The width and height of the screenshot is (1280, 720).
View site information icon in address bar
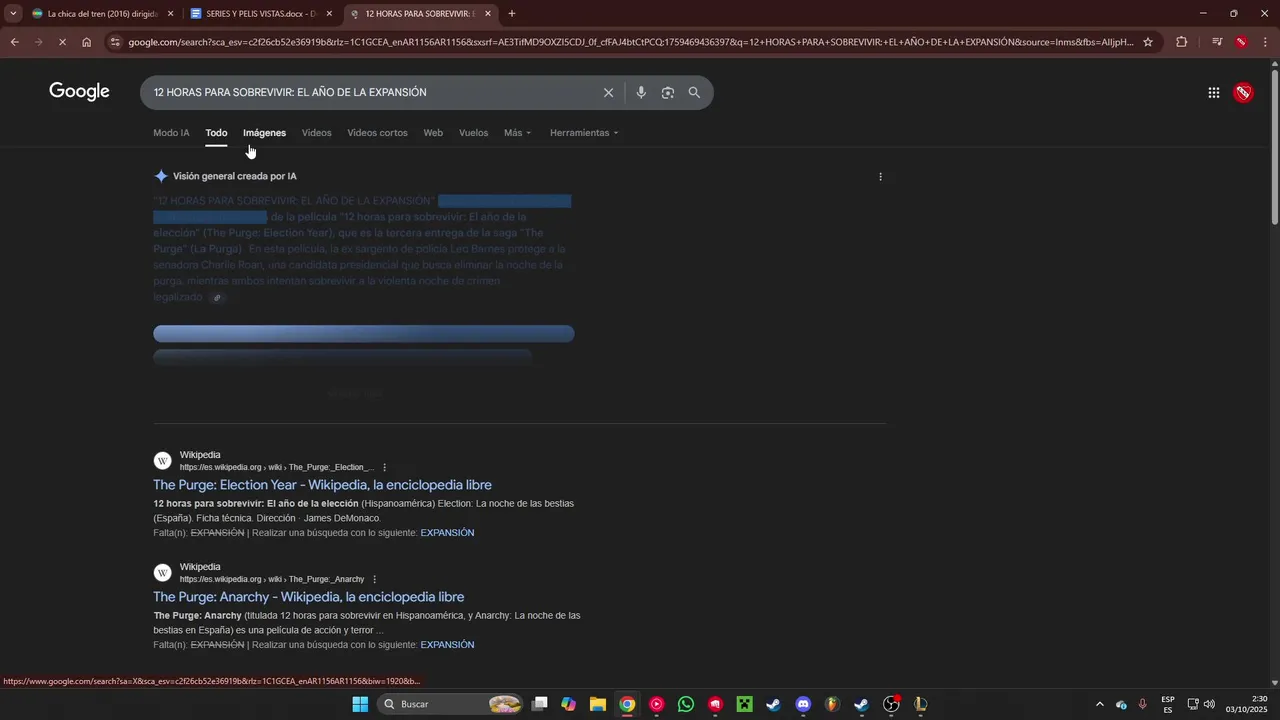[116, 42]
